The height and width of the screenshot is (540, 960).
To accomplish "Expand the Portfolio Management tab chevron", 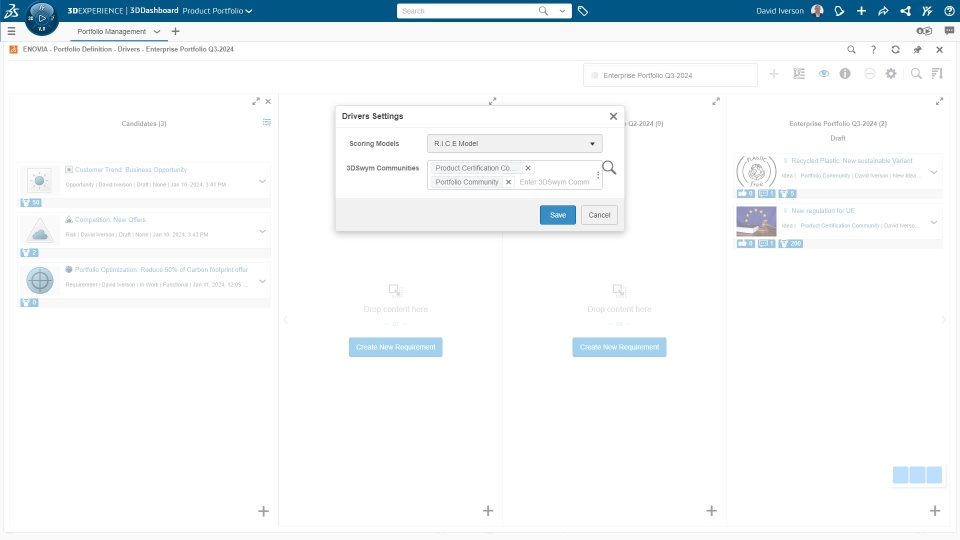I will click(x=157, y=31).
